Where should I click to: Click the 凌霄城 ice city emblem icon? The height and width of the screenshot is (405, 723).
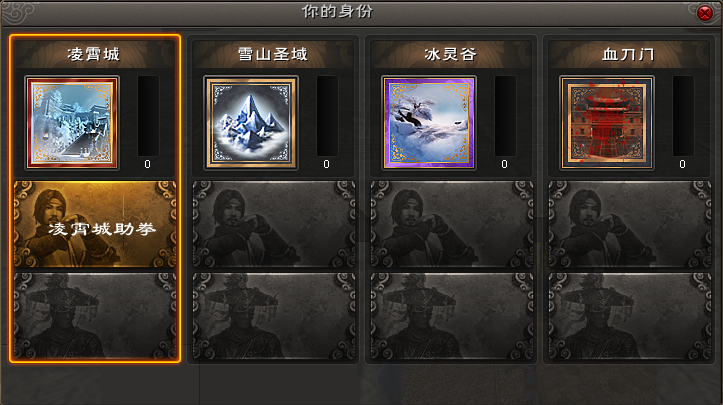(72, 123)
